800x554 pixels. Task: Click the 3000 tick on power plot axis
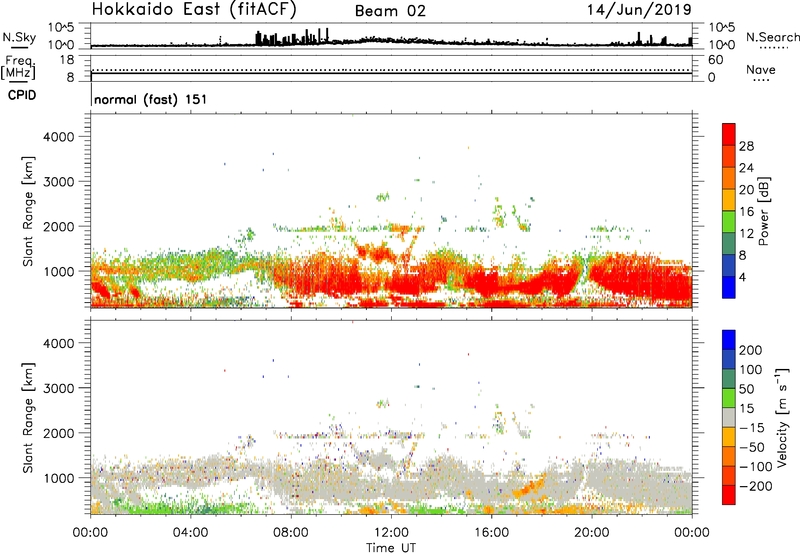59,182
